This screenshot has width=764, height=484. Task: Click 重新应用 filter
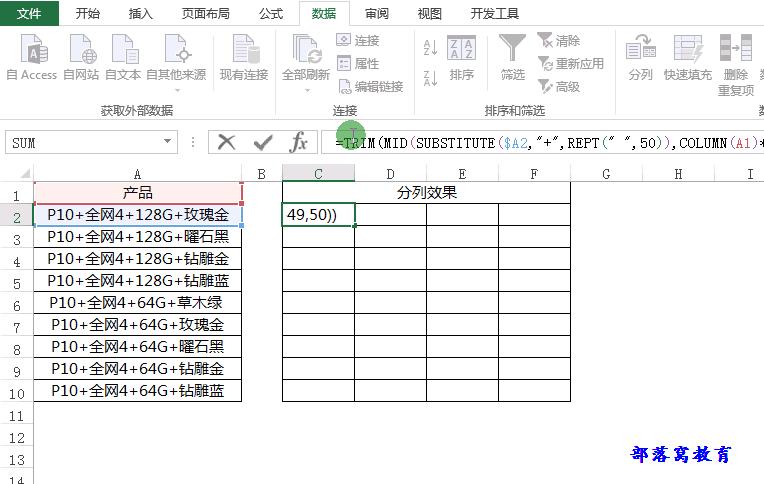(x=571, y=63)
